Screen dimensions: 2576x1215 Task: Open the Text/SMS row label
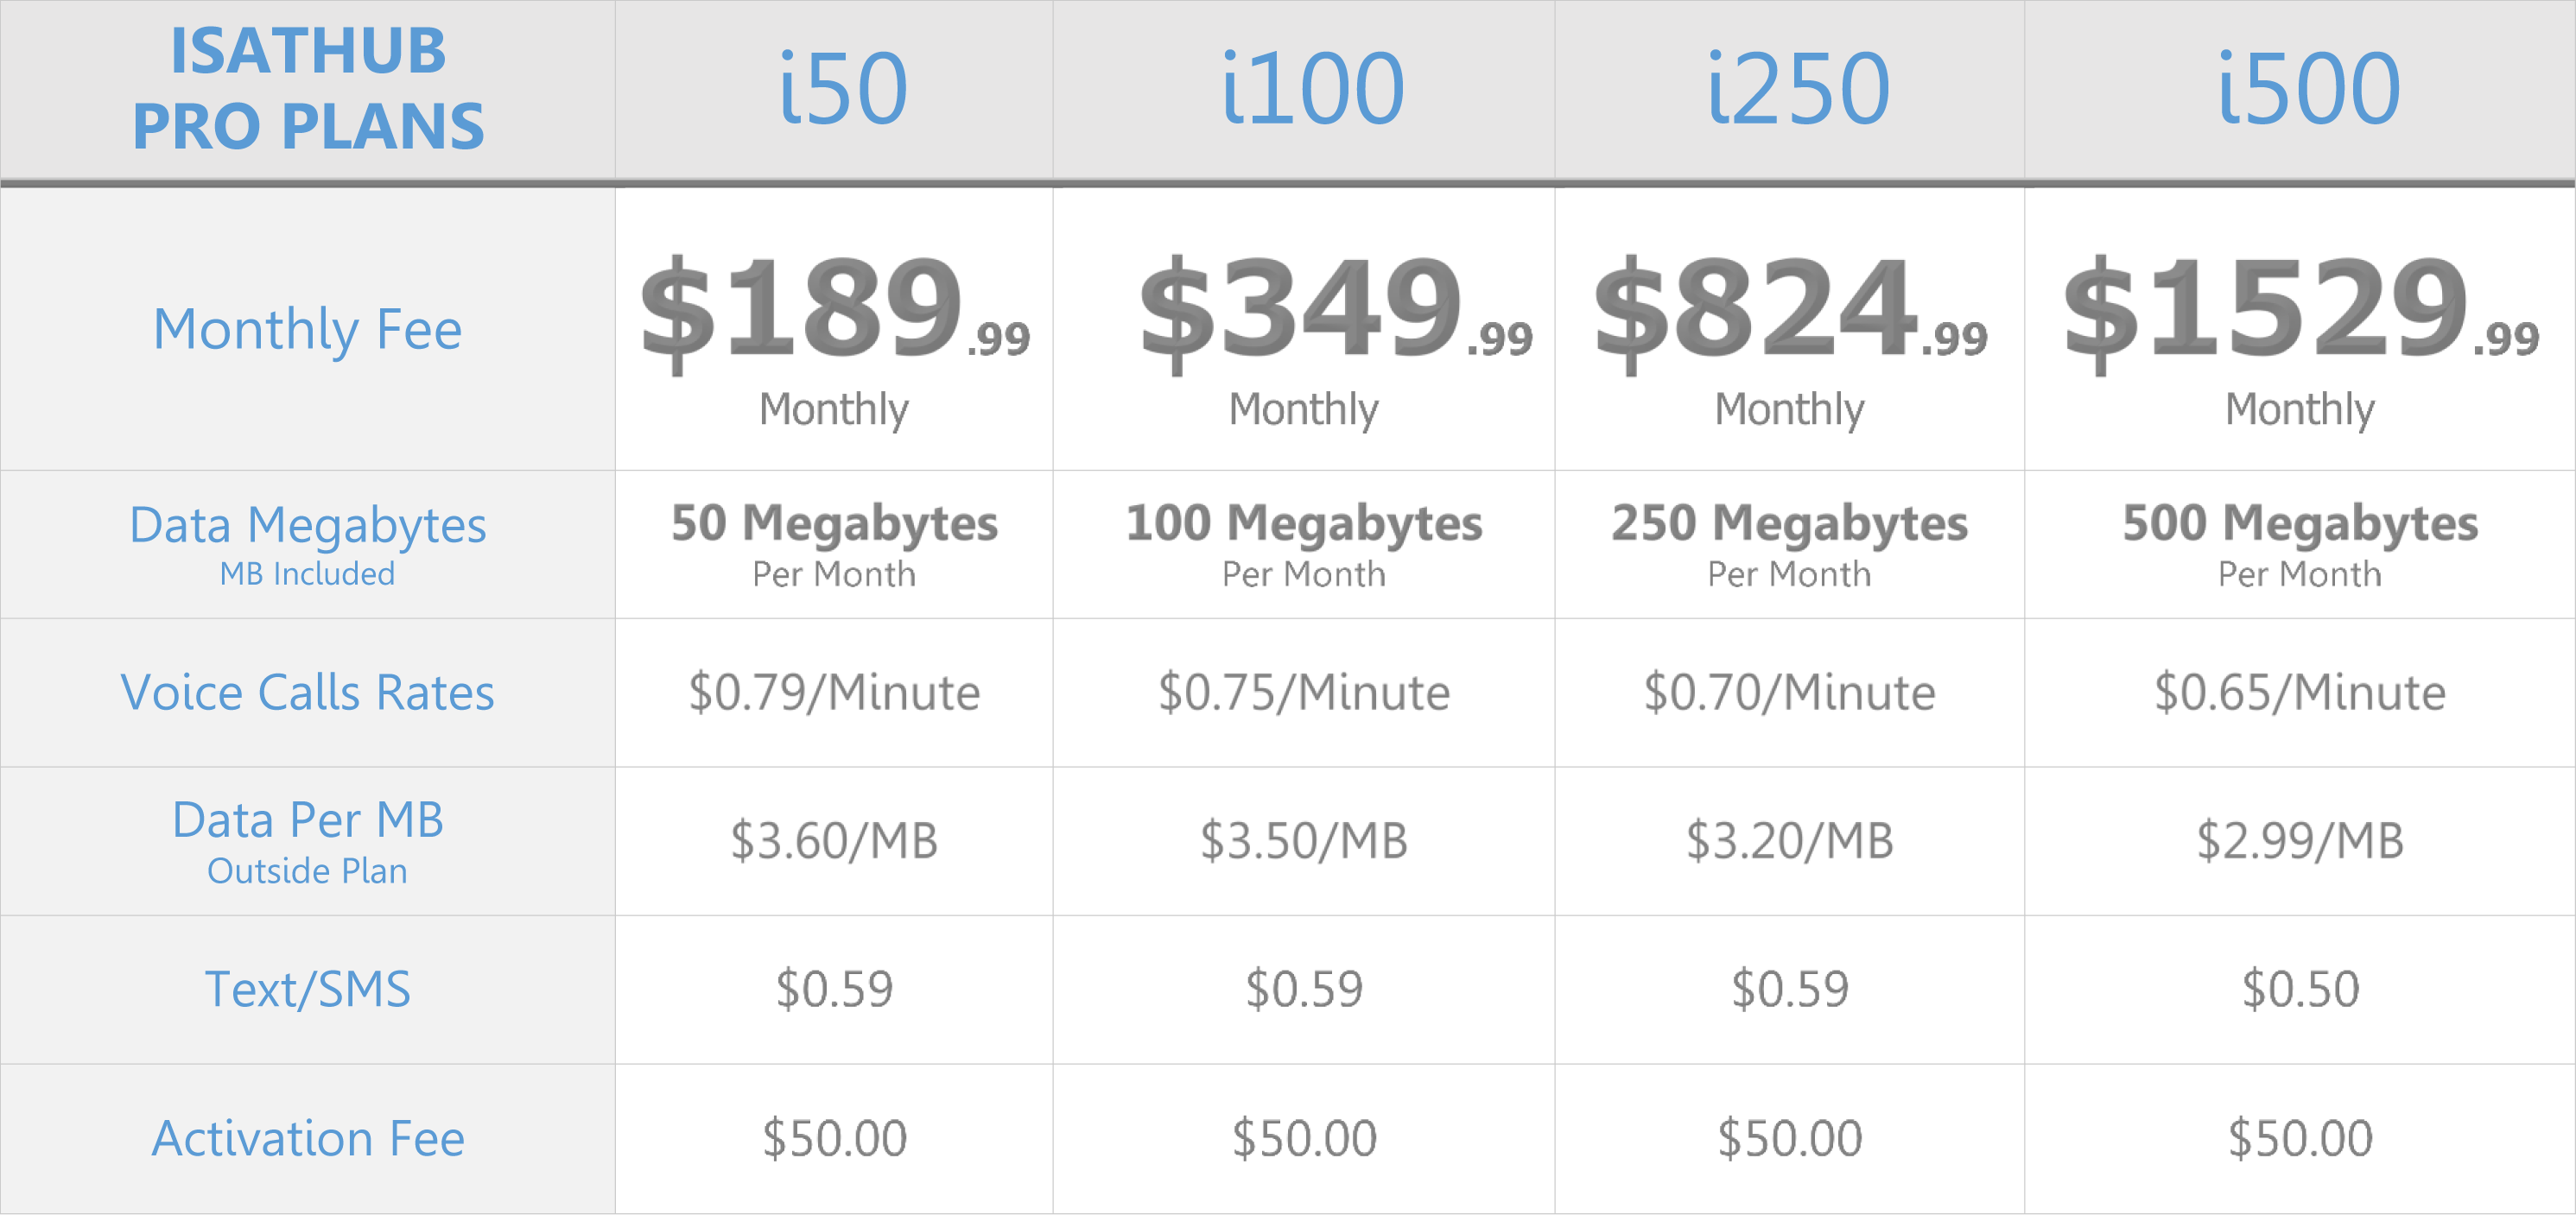[307, 989]
